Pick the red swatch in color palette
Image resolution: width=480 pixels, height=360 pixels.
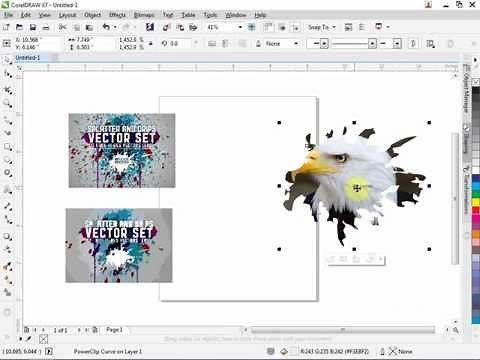click(476, 211)
